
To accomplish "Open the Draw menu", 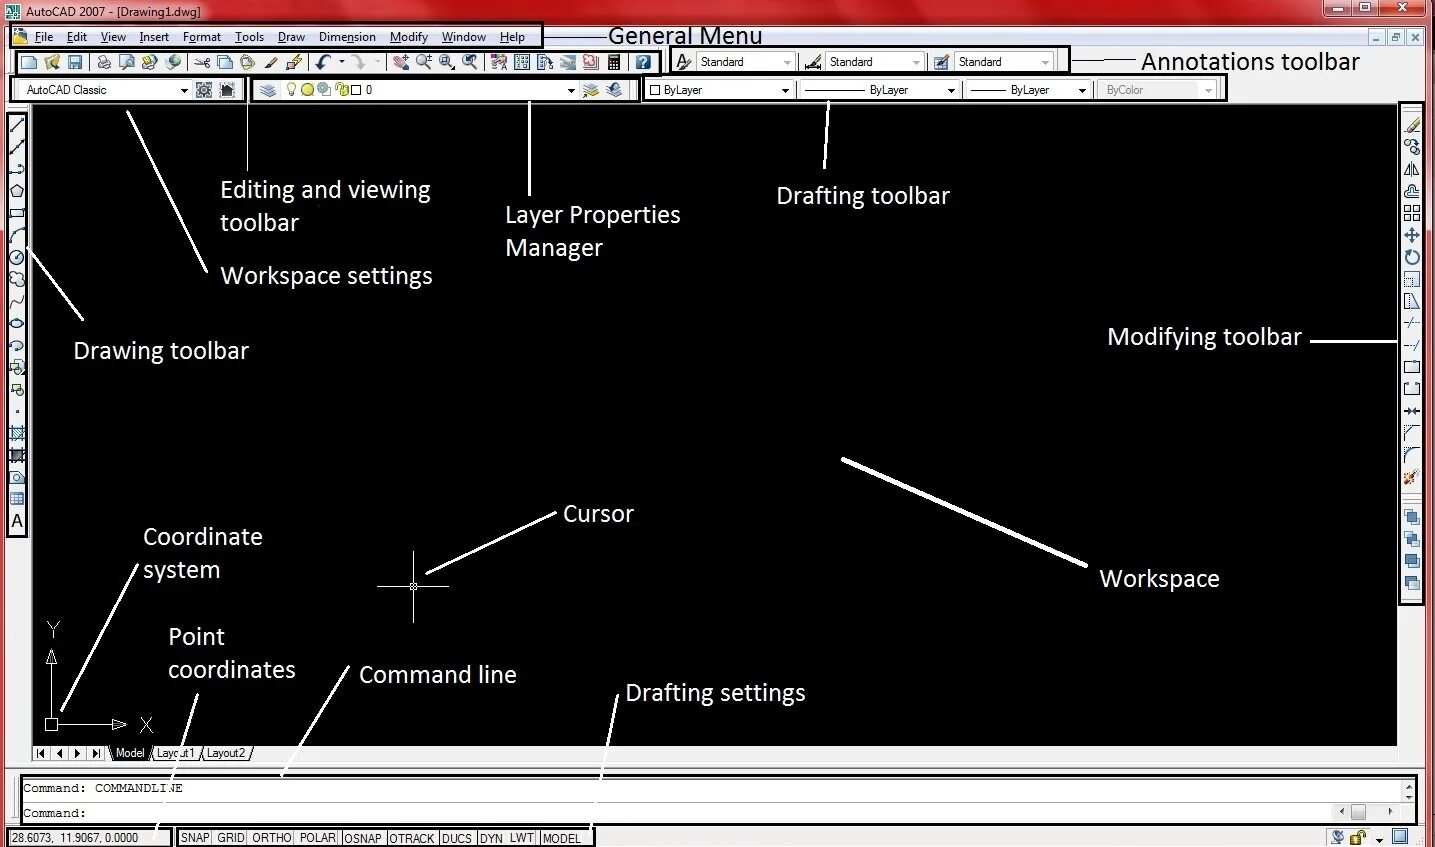I will [291, 37].
